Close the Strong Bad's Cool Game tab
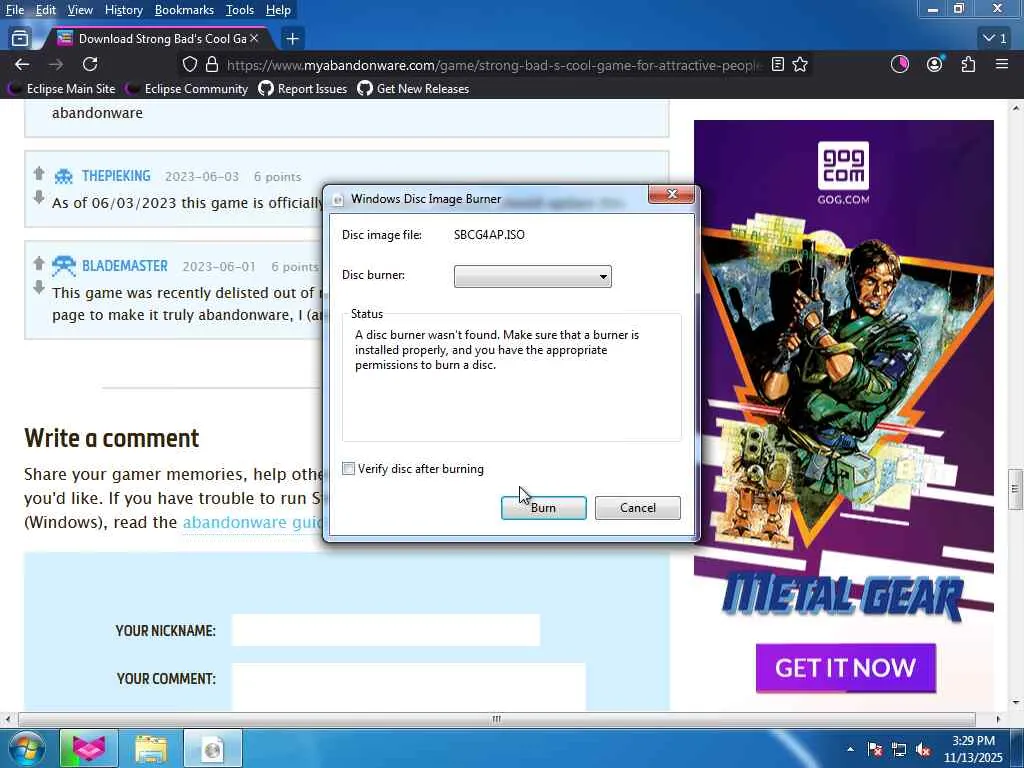The height and width of the screenshot is (768, 1024). [x=255, y=39]
